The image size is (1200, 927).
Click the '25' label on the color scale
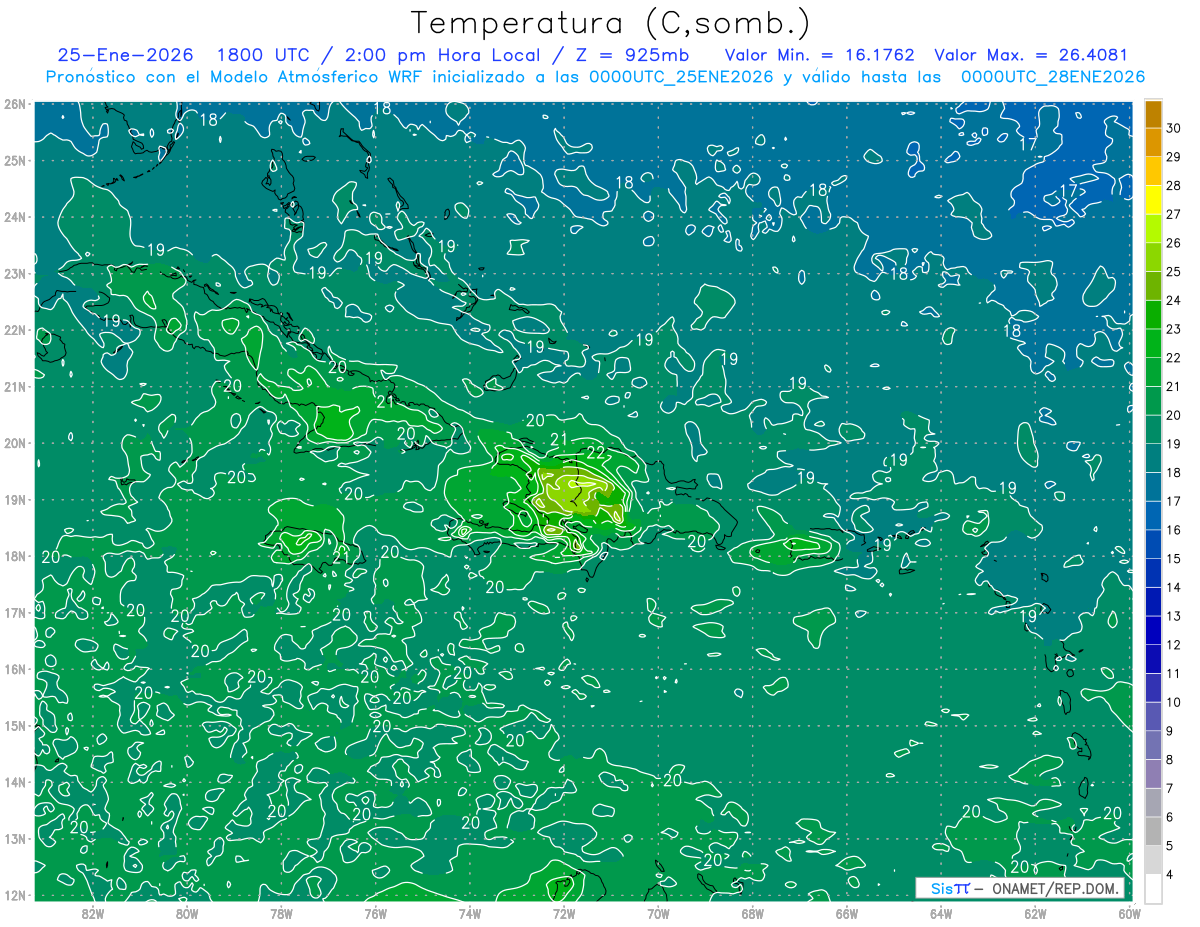click(x=1174, y=272)
